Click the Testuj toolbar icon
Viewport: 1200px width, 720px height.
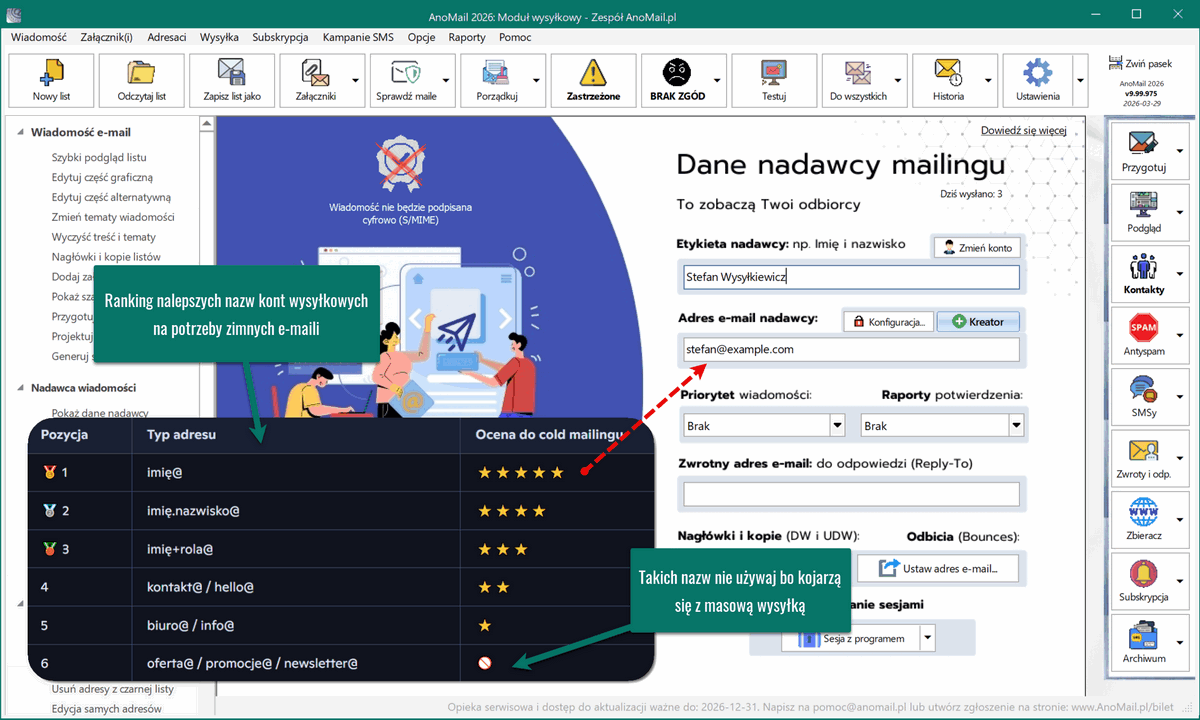click(x=774, y=73)
